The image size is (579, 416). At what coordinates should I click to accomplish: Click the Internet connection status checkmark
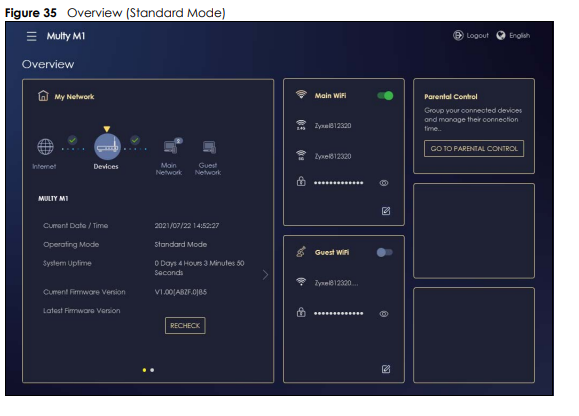point(72,140)
